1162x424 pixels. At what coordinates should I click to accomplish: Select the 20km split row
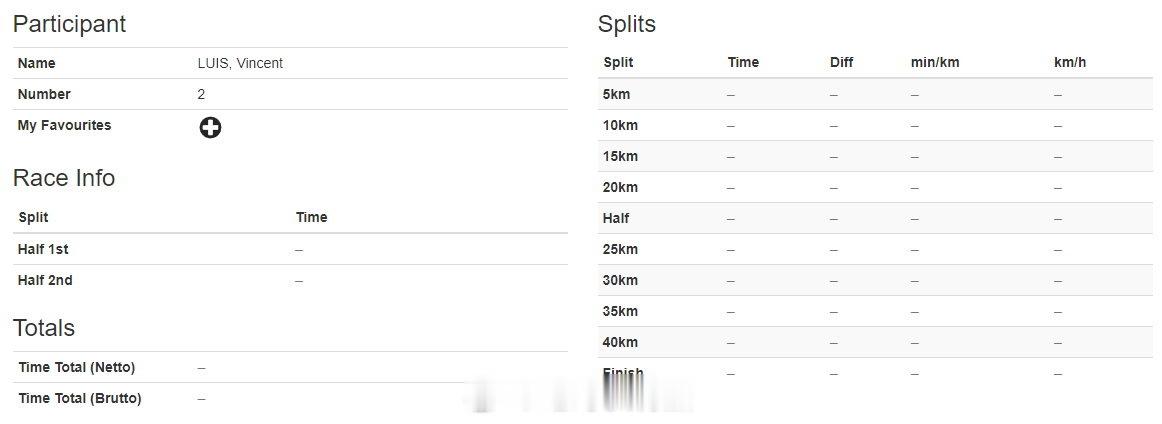pyautogui.click(x=875, y=188)
